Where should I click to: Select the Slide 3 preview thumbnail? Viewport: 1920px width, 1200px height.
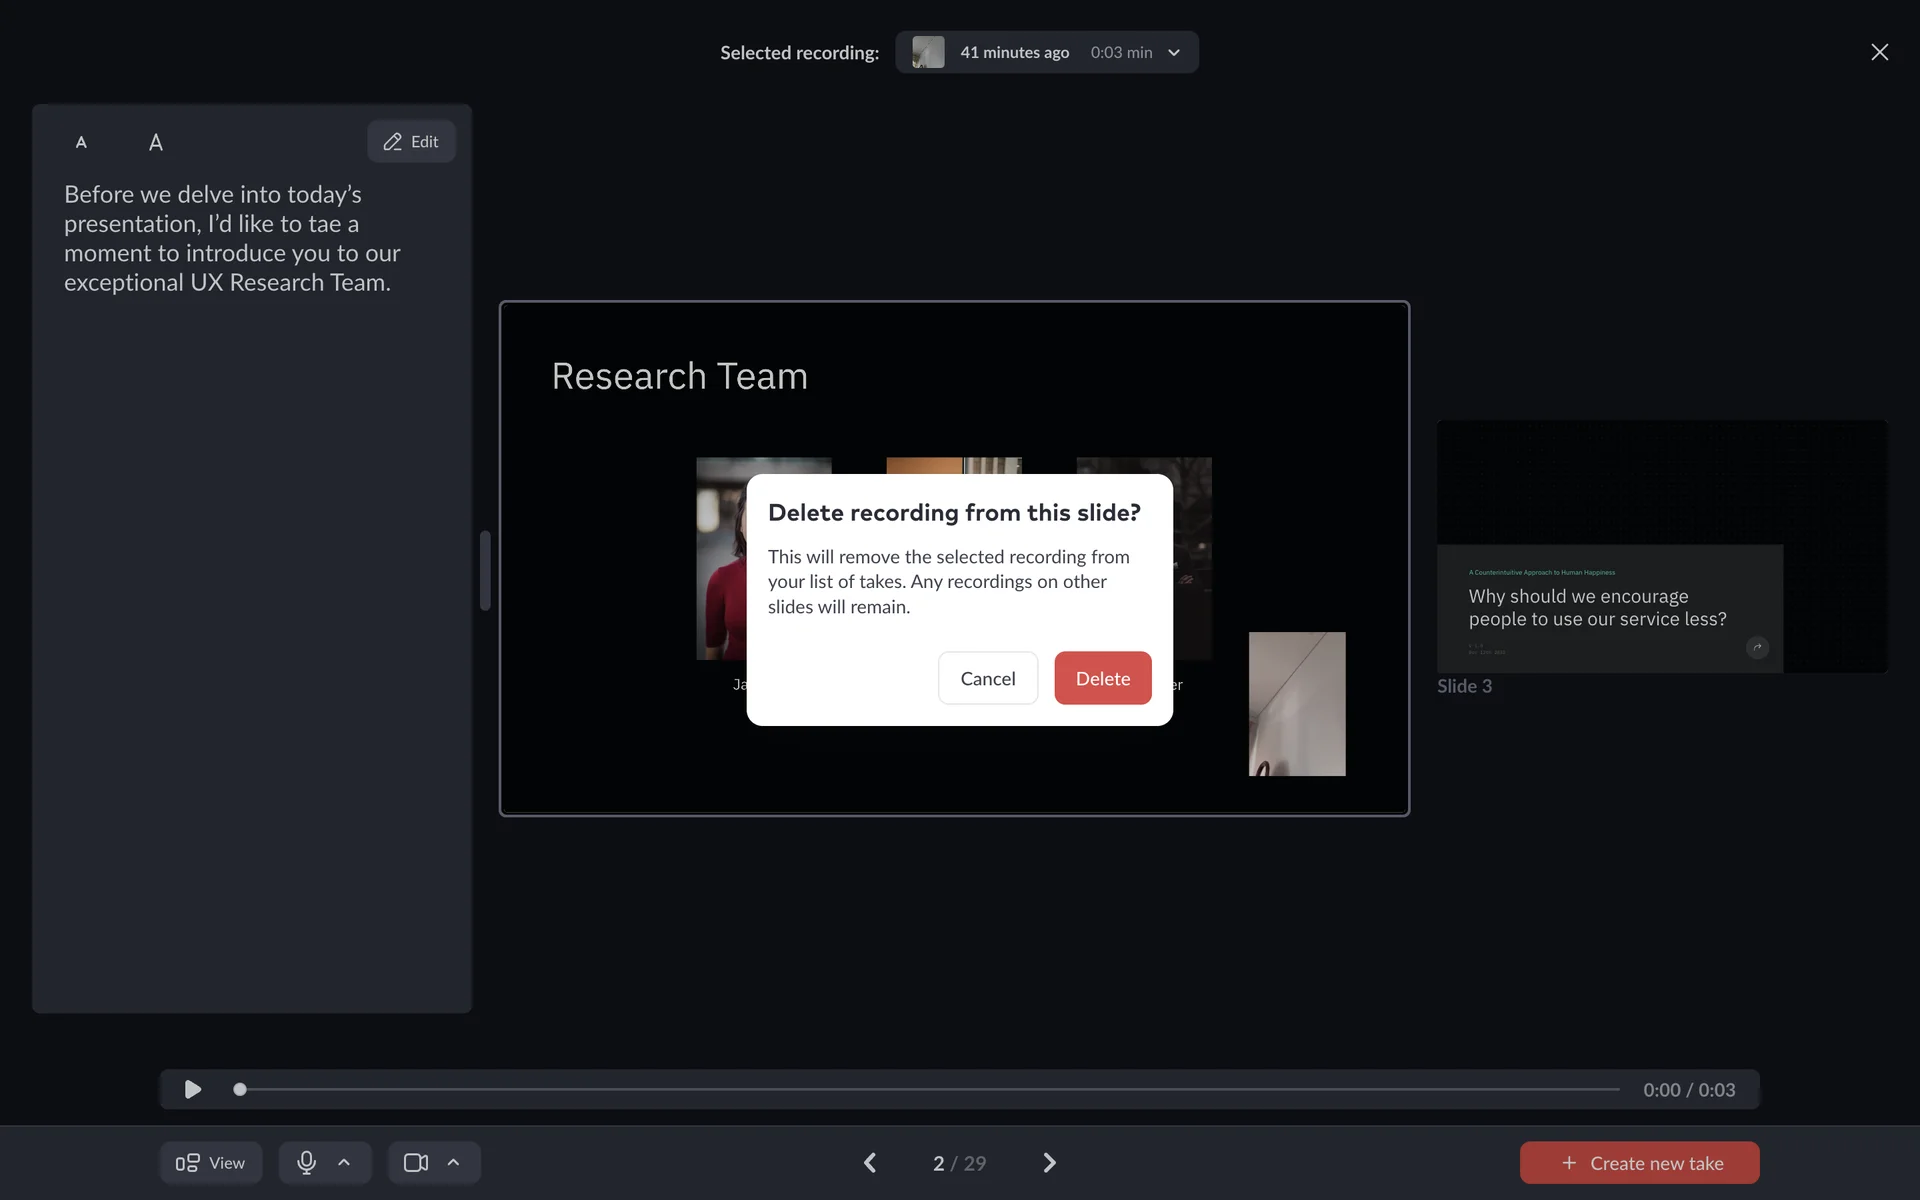[x=1661, y=546]
